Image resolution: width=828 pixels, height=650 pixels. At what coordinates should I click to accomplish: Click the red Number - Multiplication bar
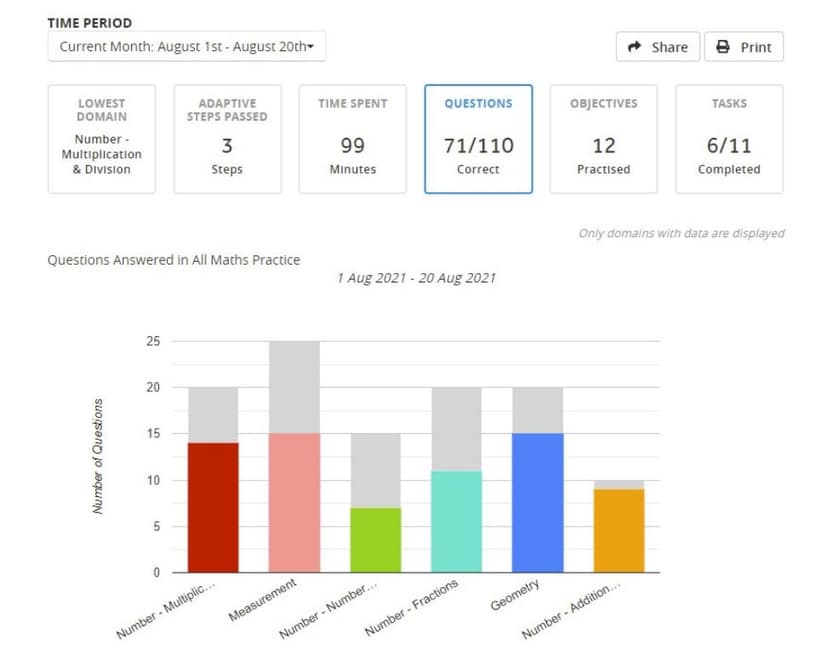[213, 505]
